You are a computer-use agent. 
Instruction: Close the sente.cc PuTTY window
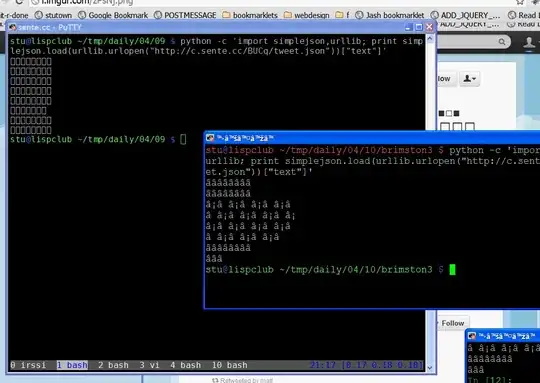[x=429, y=27]
